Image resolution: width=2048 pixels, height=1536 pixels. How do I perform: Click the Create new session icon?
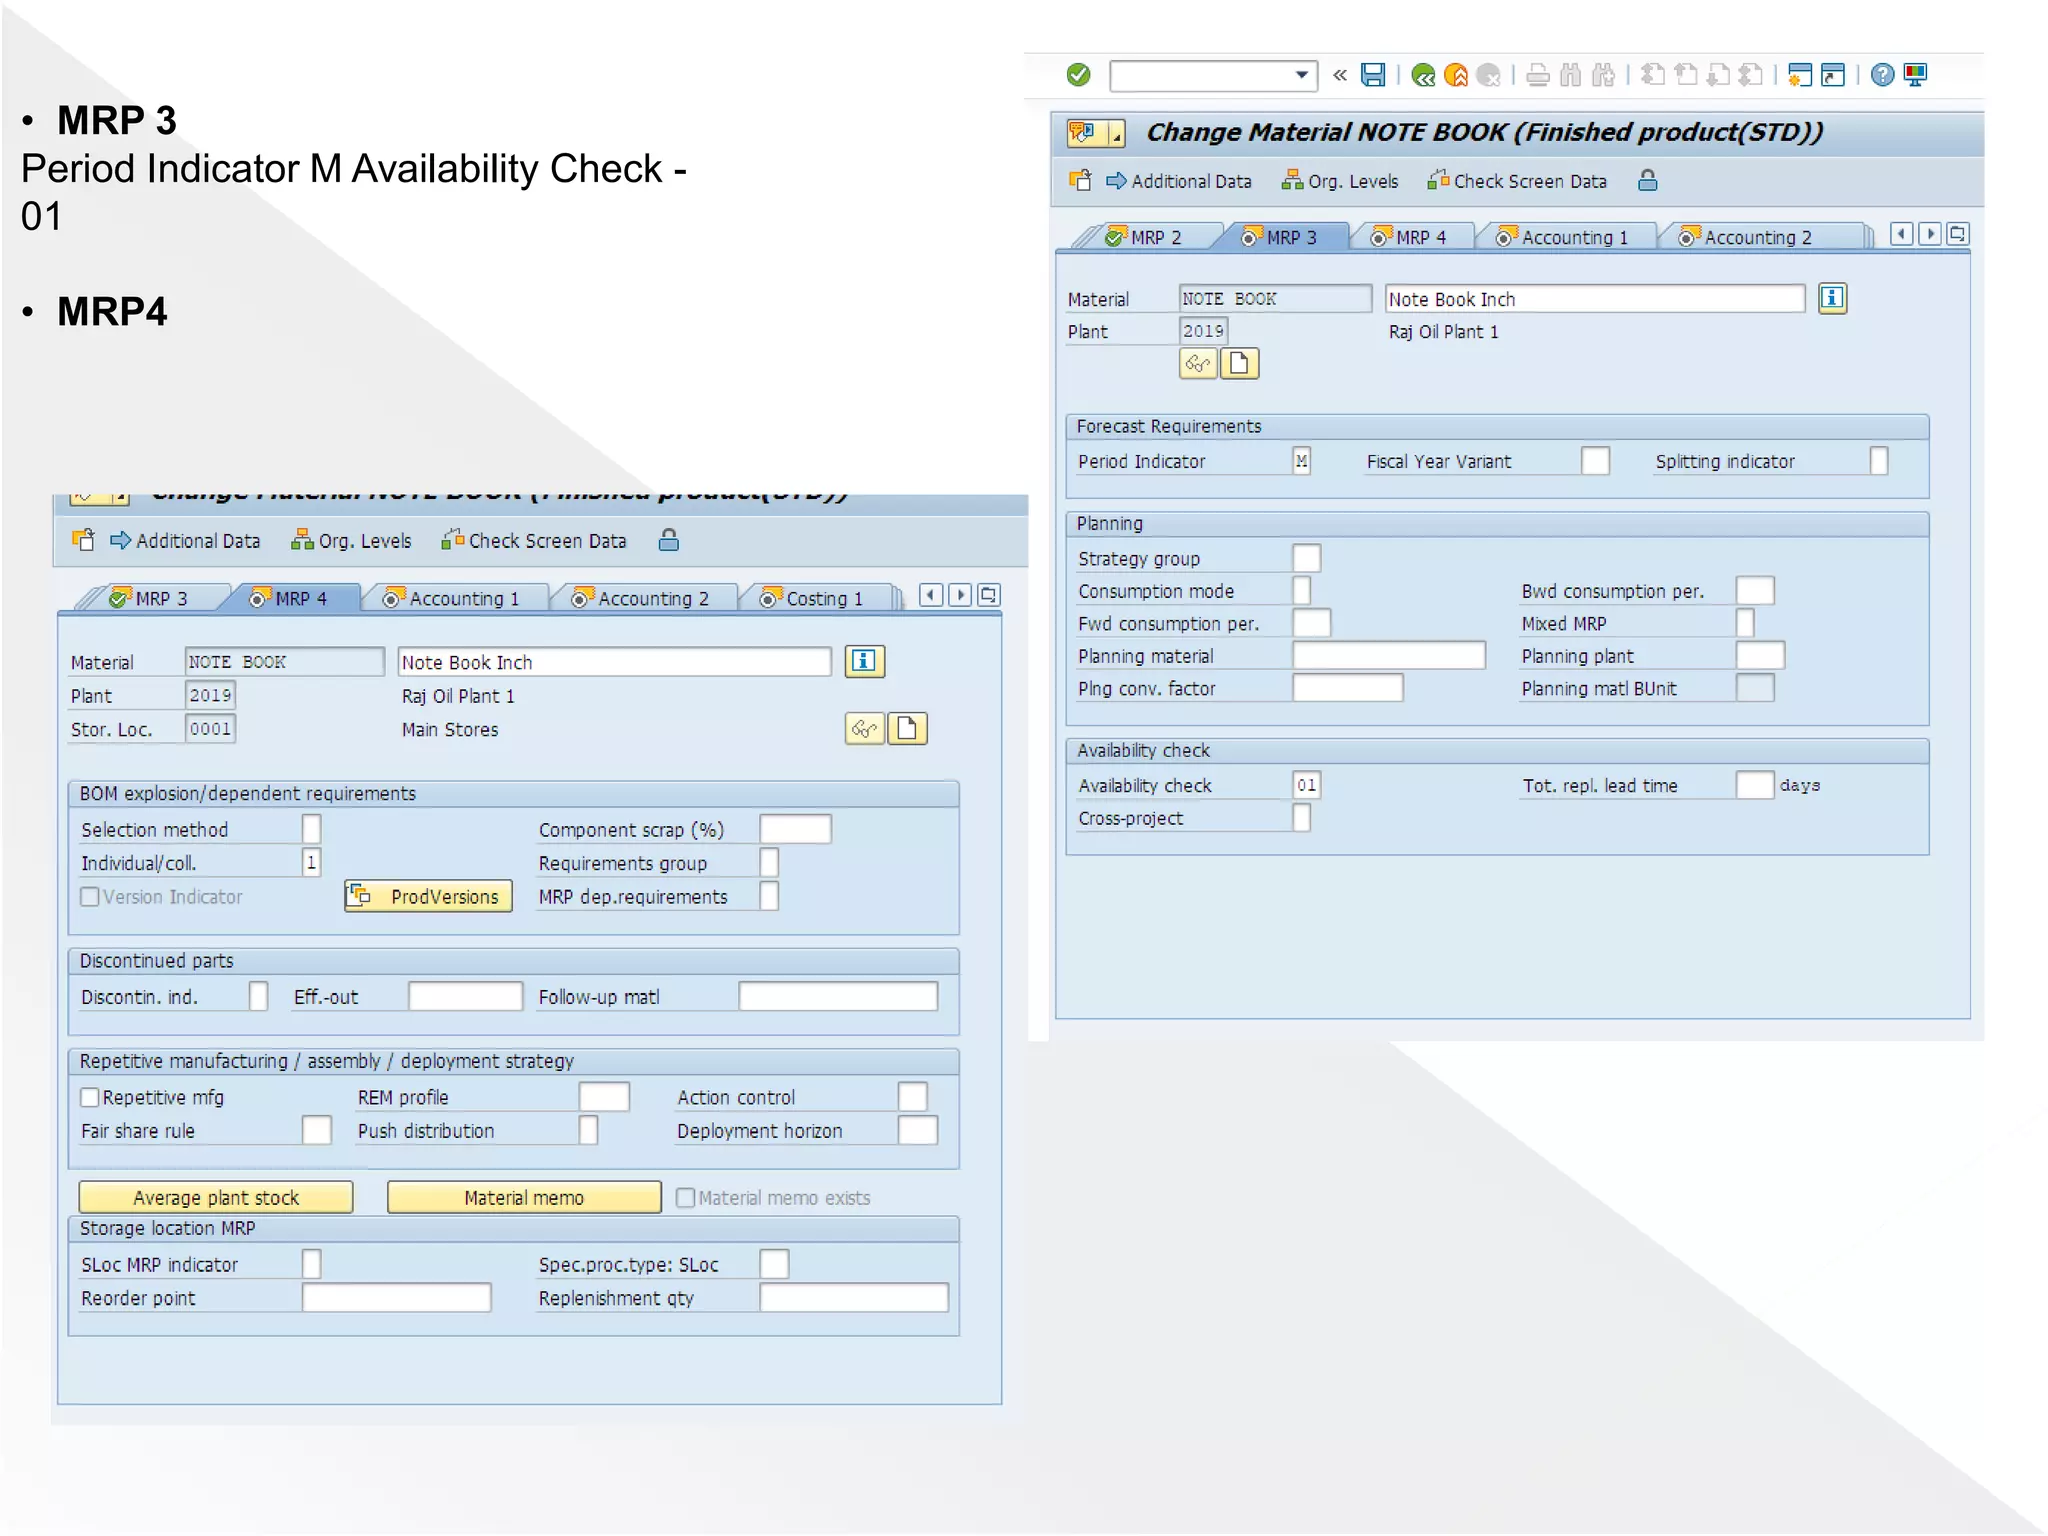tap(1799, 75)
